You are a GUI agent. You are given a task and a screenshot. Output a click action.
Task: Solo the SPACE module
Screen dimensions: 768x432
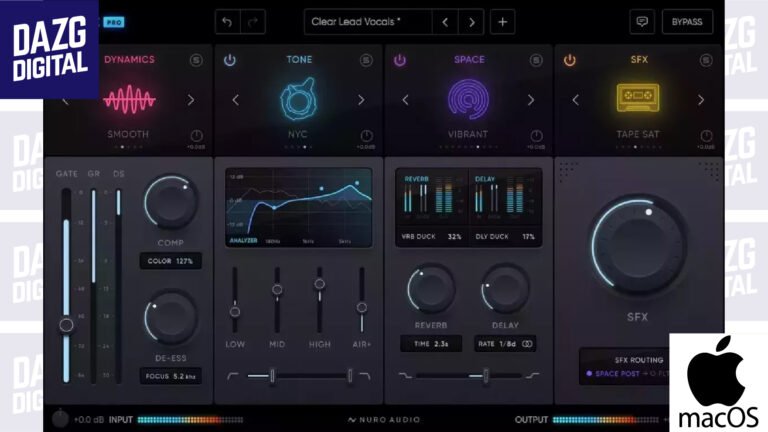pos(536,60)
